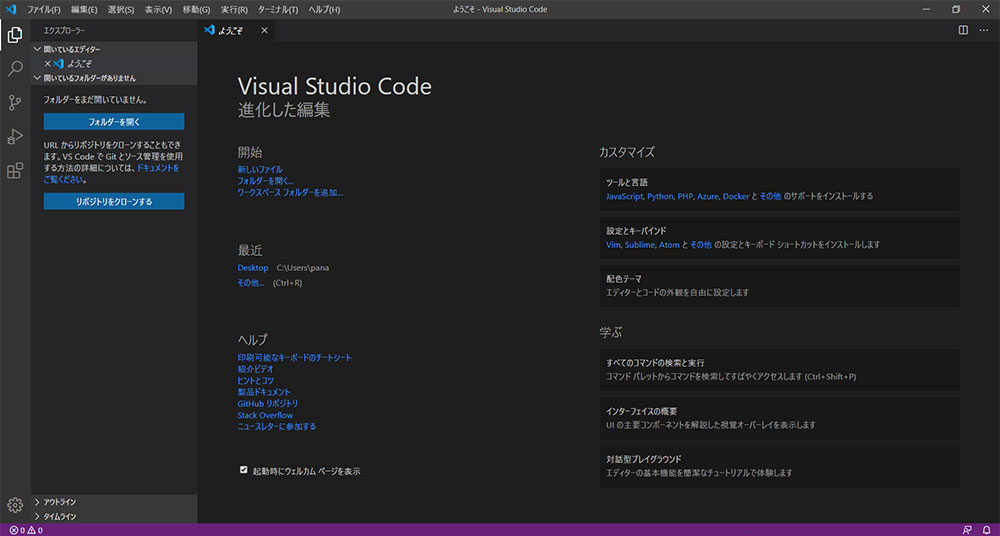
Task: Open the Extensions view icon
Action: 15,171
